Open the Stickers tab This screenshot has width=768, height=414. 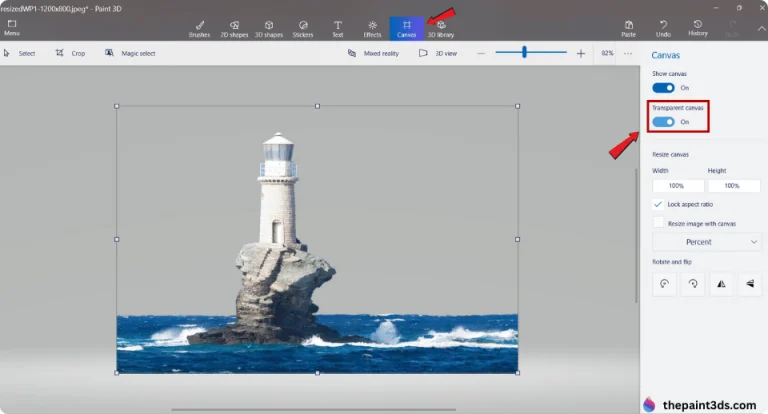303,29
